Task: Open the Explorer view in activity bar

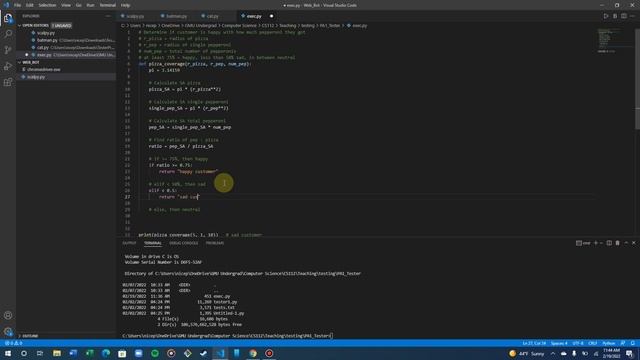Action: click(x=8, y=18)
